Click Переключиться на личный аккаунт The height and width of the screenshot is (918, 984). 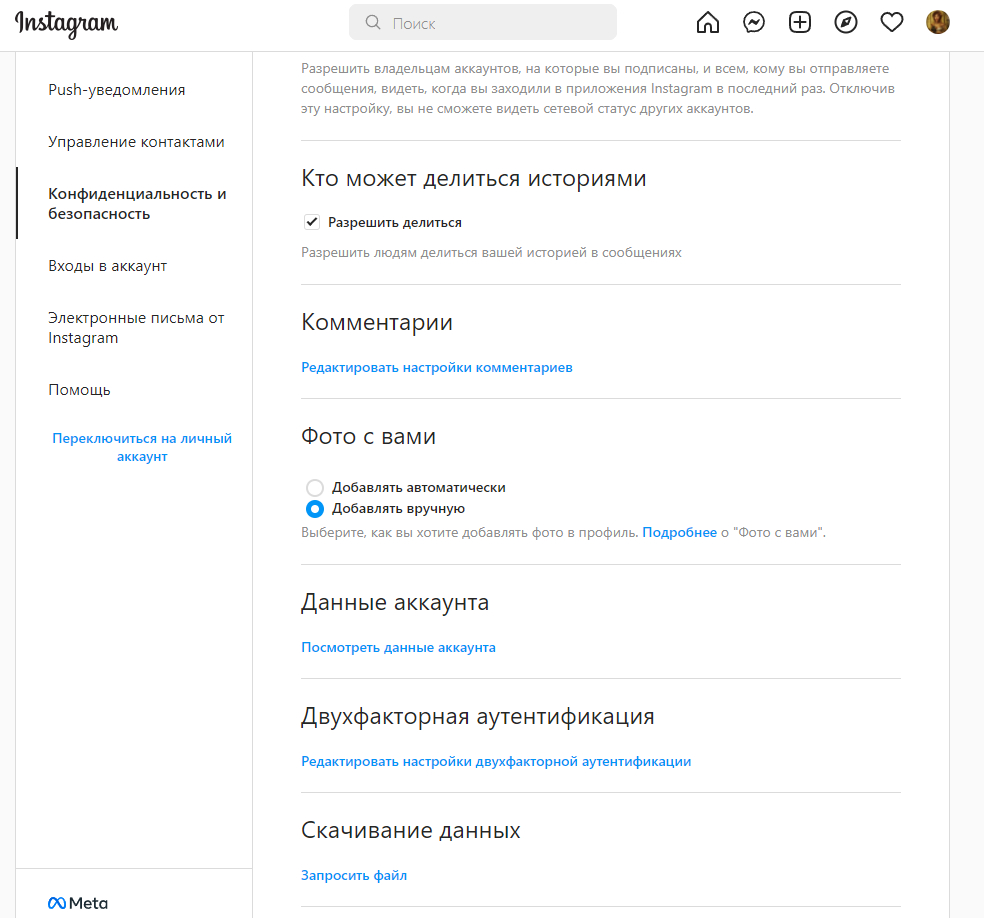click(x=141, y=446)
